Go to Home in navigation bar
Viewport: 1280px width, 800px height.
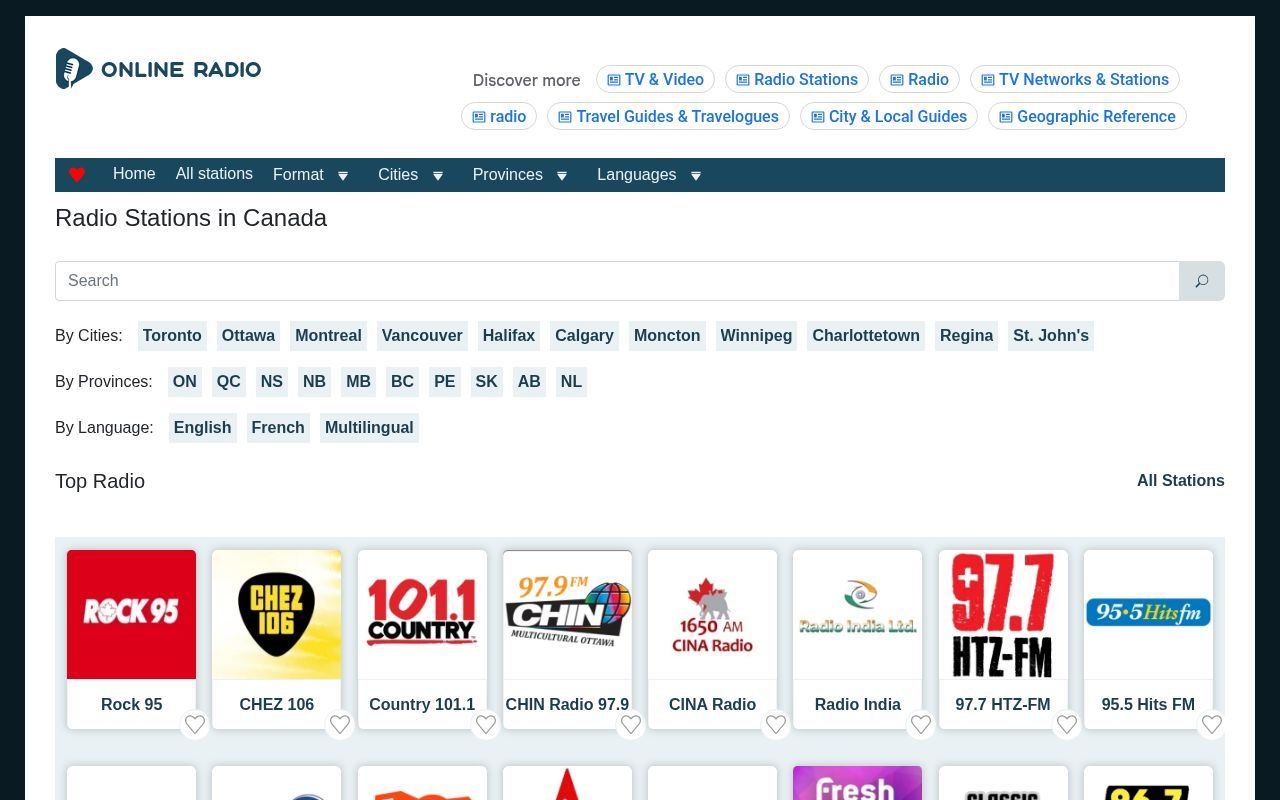pyautogui.click(x=134, y=174)
